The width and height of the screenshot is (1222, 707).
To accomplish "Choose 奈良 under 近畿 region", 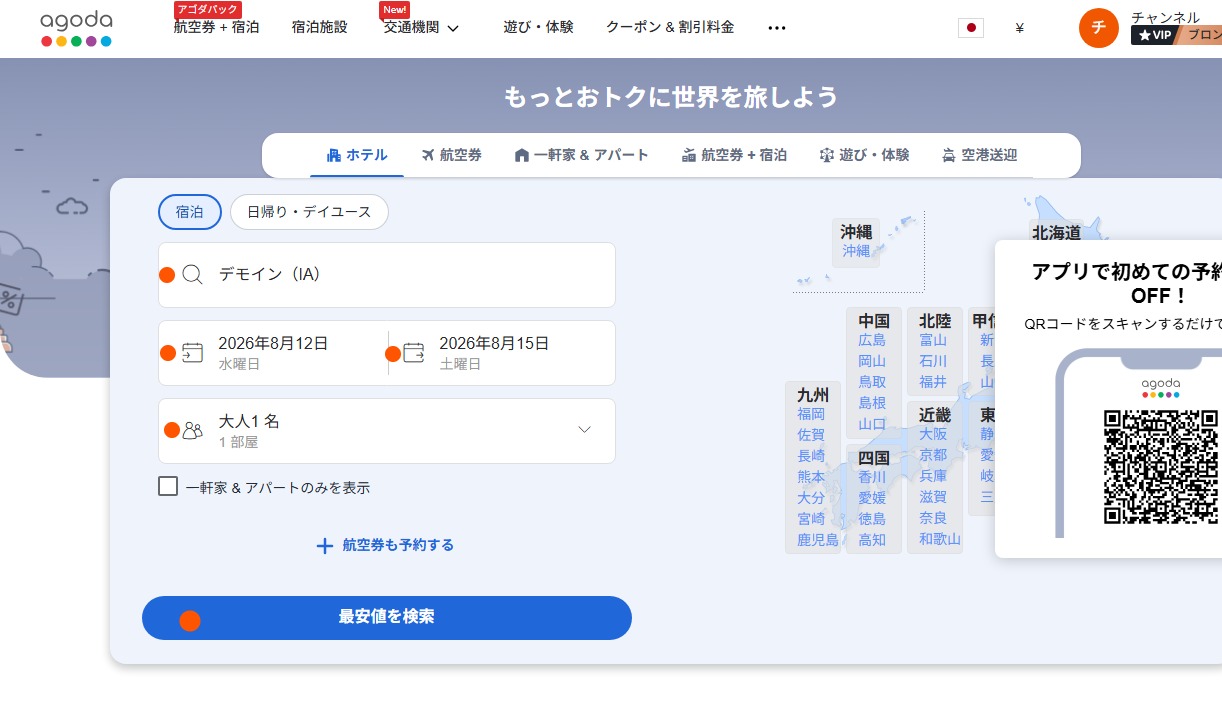I will pos(933,518).
